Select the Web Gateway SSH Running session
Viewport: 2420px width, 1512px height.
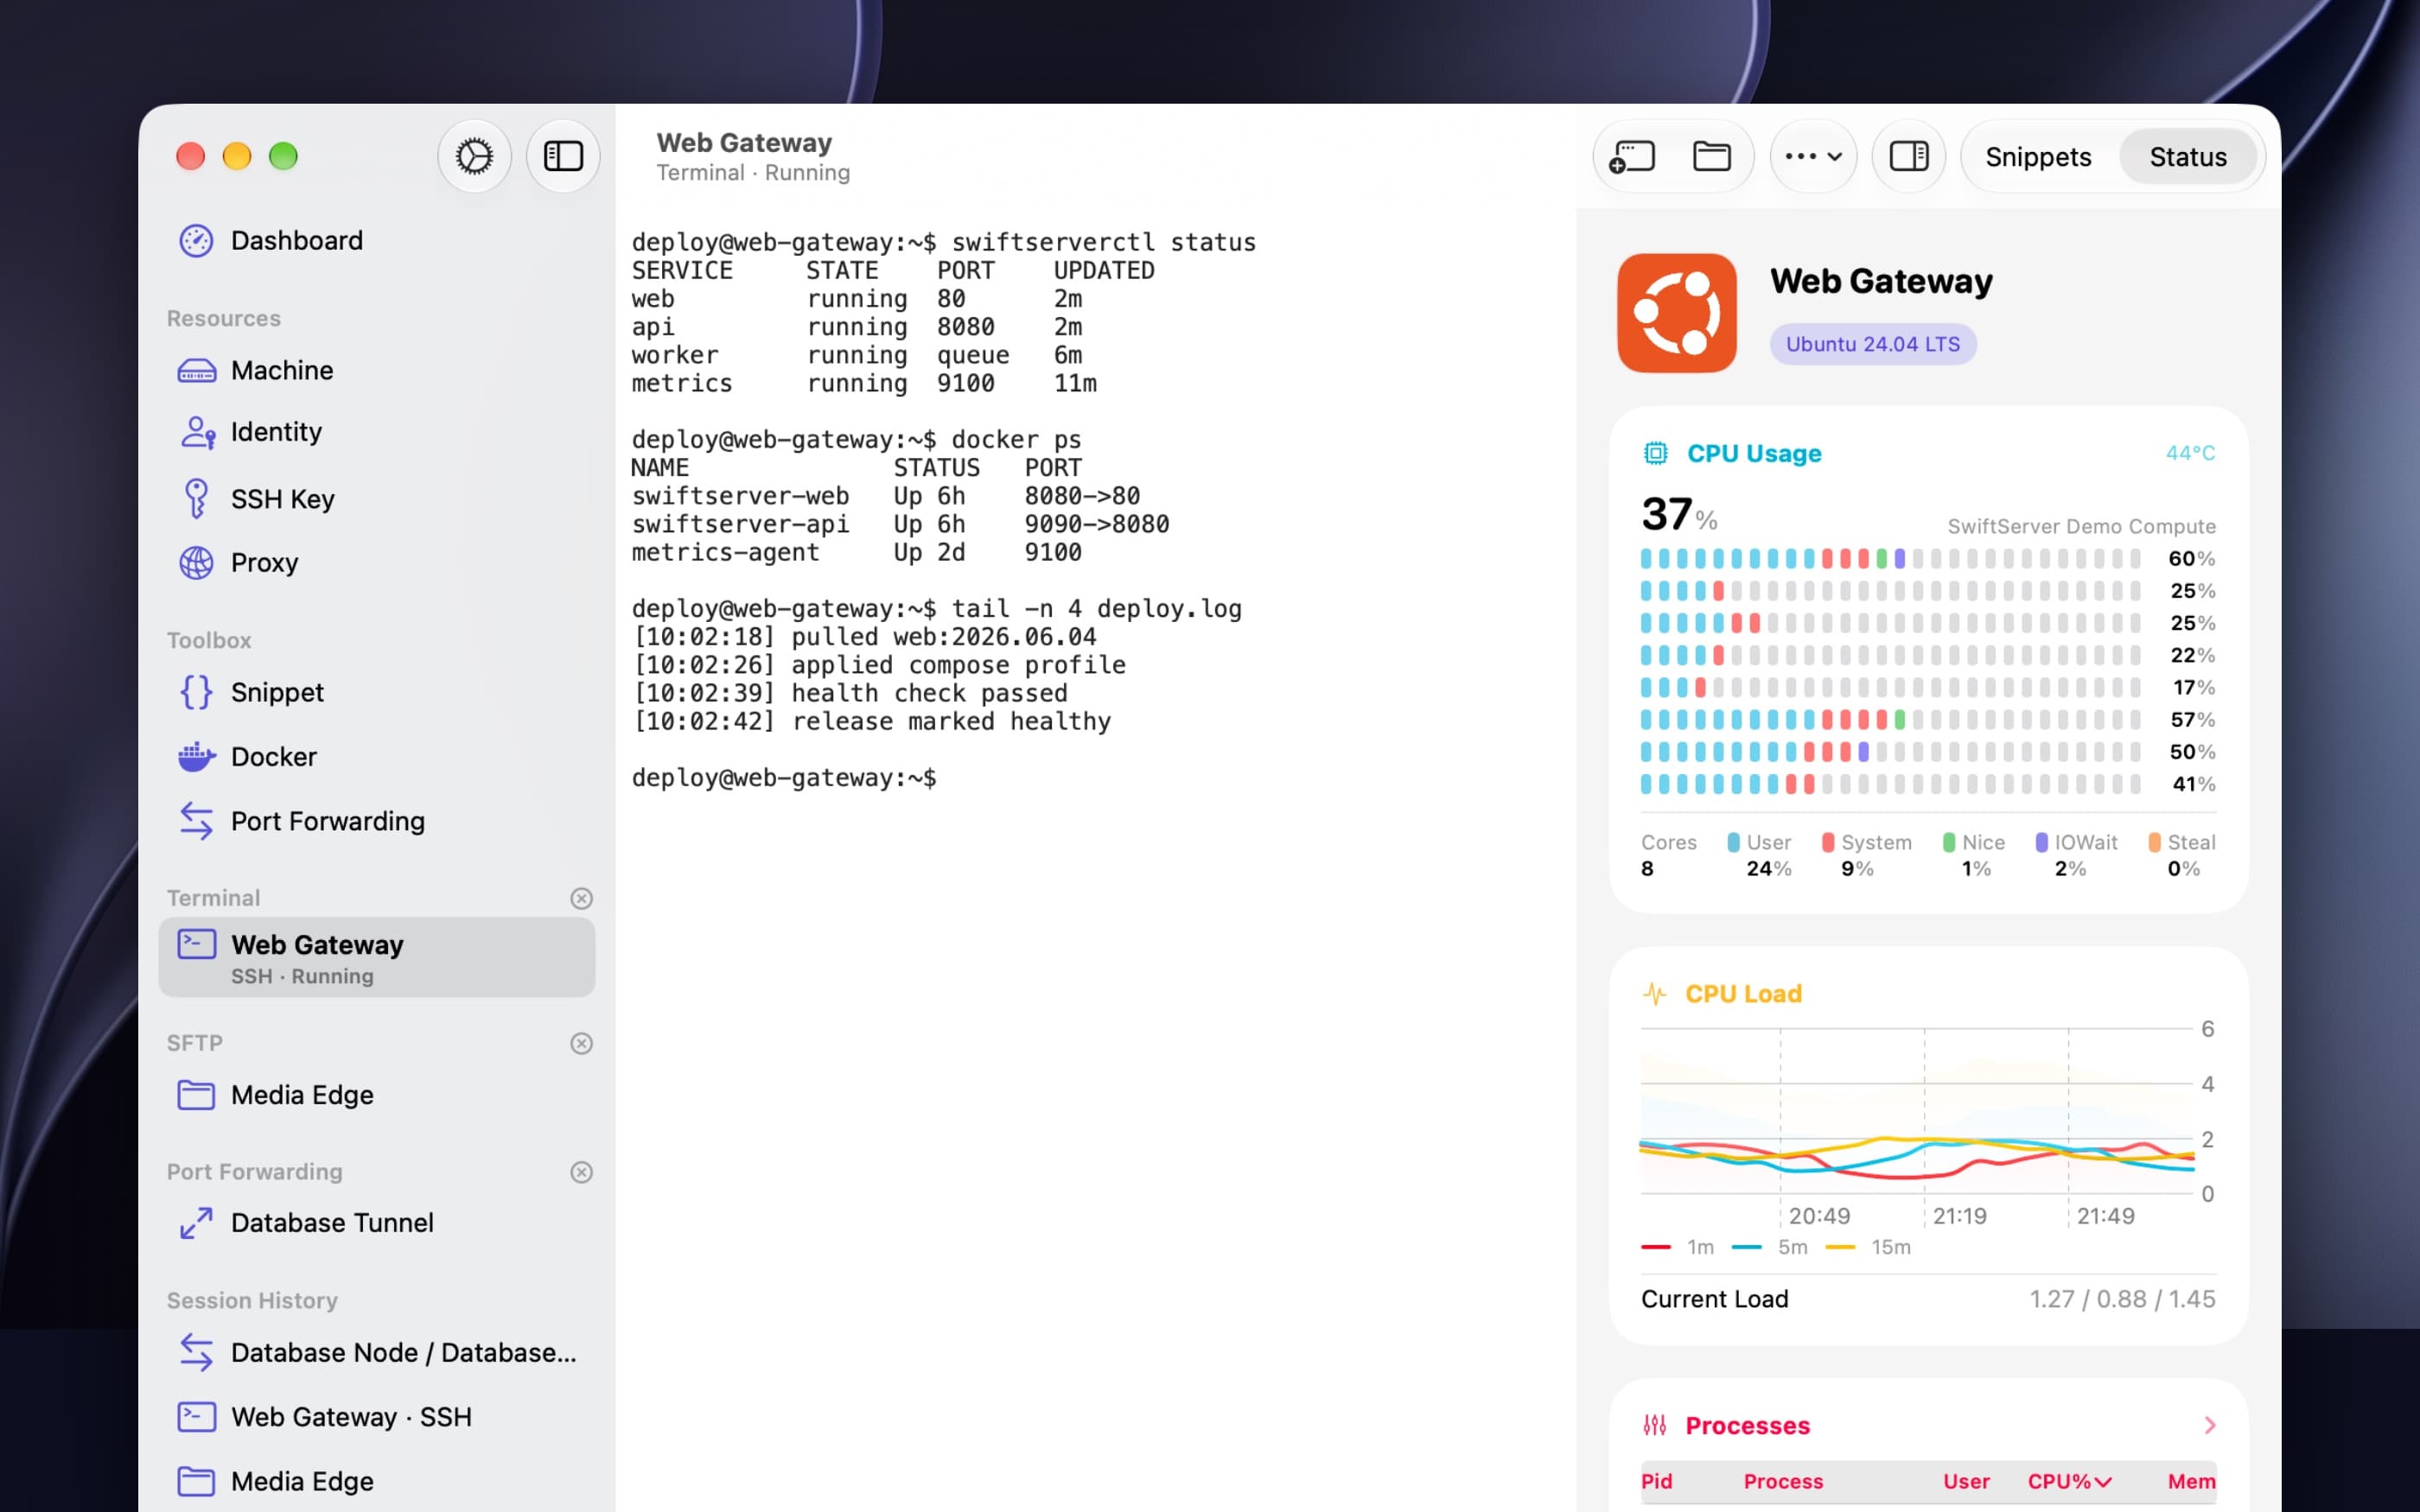point(376,957)
